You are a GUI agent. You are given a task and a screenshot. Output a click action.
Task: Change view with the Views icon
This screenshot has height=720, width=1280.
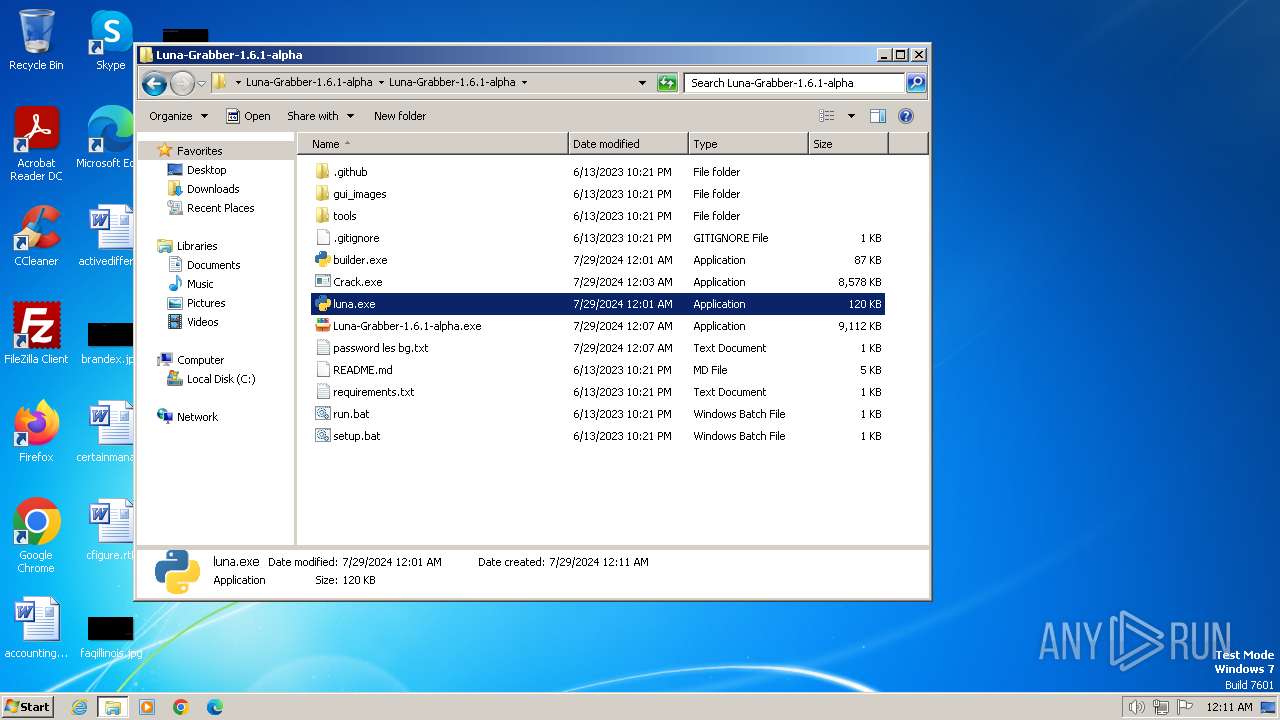click(827, 116)
